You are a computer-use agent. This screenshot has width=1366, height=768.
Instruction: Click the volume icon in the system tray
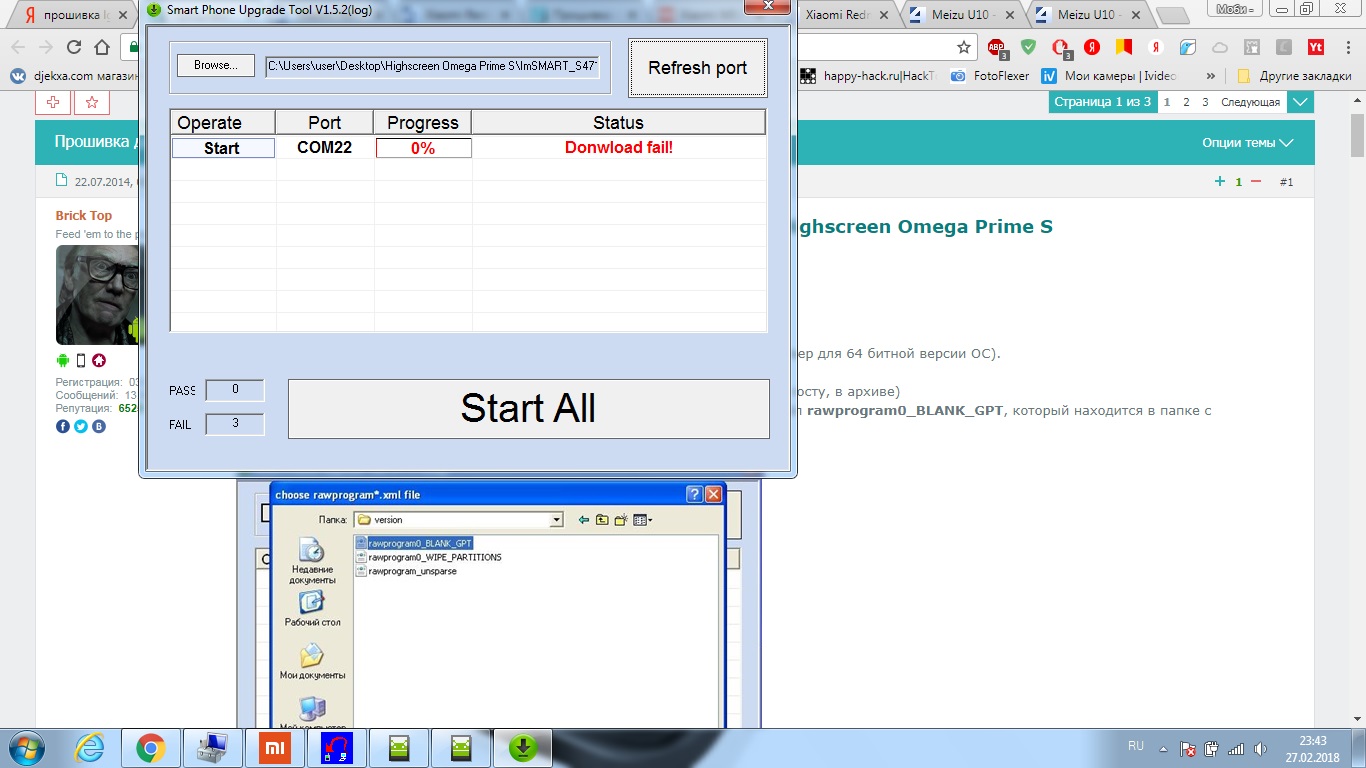[x=1259, y=749]
